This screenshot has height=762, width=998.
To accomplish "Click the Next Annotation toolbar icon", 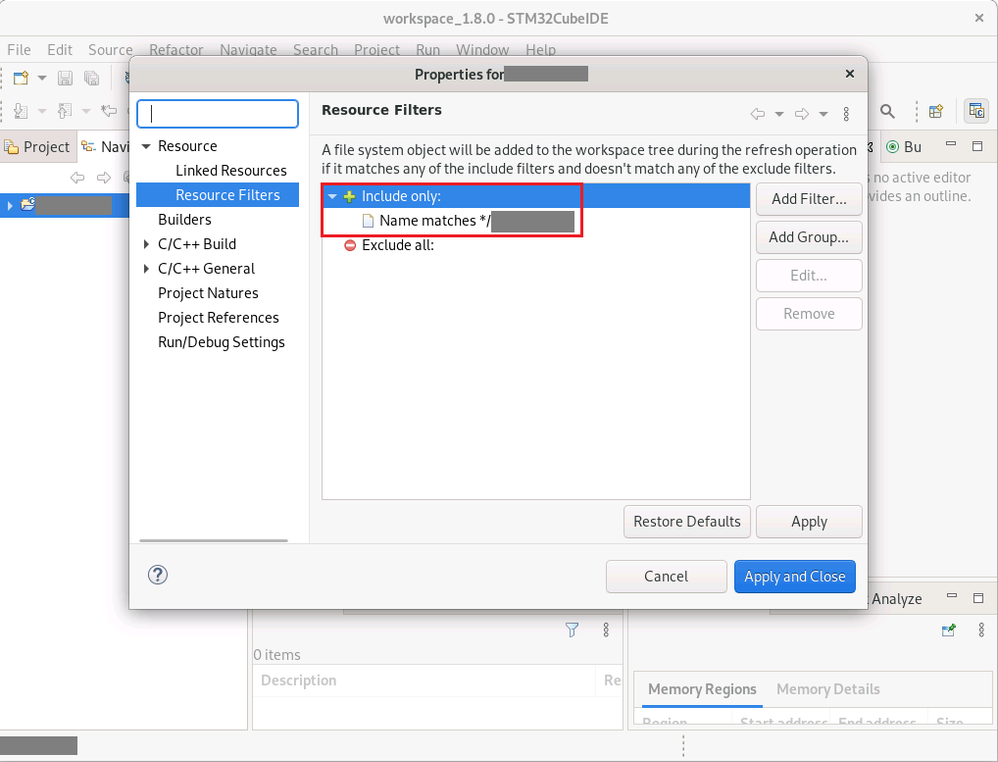I will (21, 111).
